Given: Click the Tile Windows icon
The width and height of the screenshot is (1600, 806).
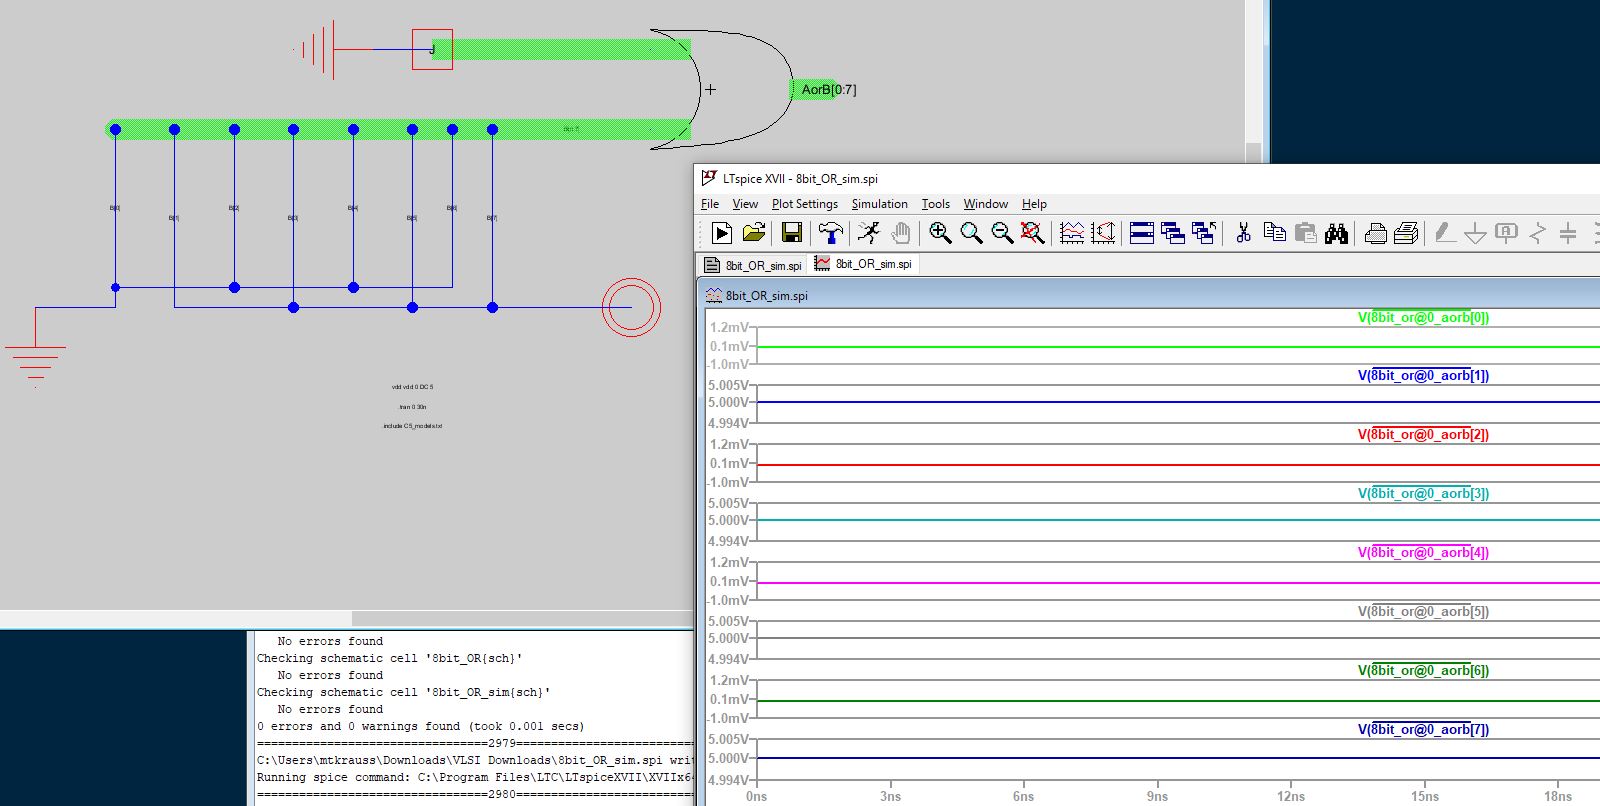Looking at the screenshot, I should pos(1142,233).
